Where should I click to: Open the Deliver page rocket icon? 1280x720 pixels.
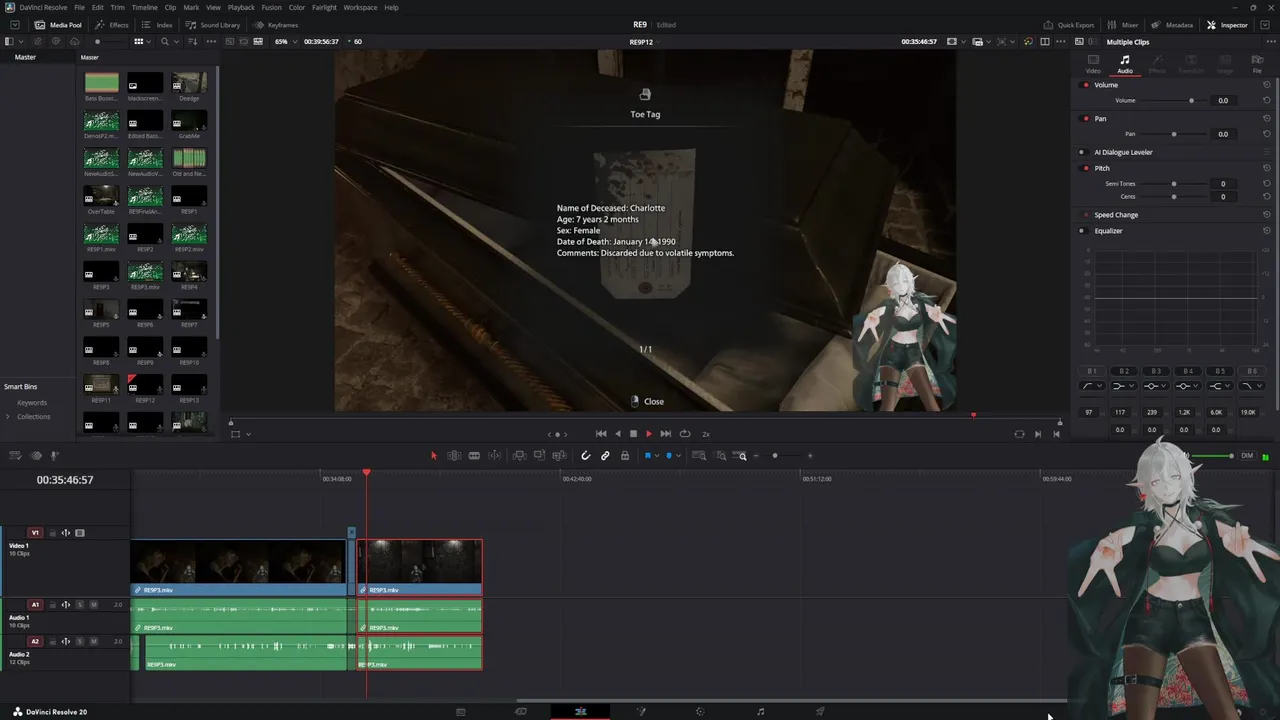click(820, 712)
